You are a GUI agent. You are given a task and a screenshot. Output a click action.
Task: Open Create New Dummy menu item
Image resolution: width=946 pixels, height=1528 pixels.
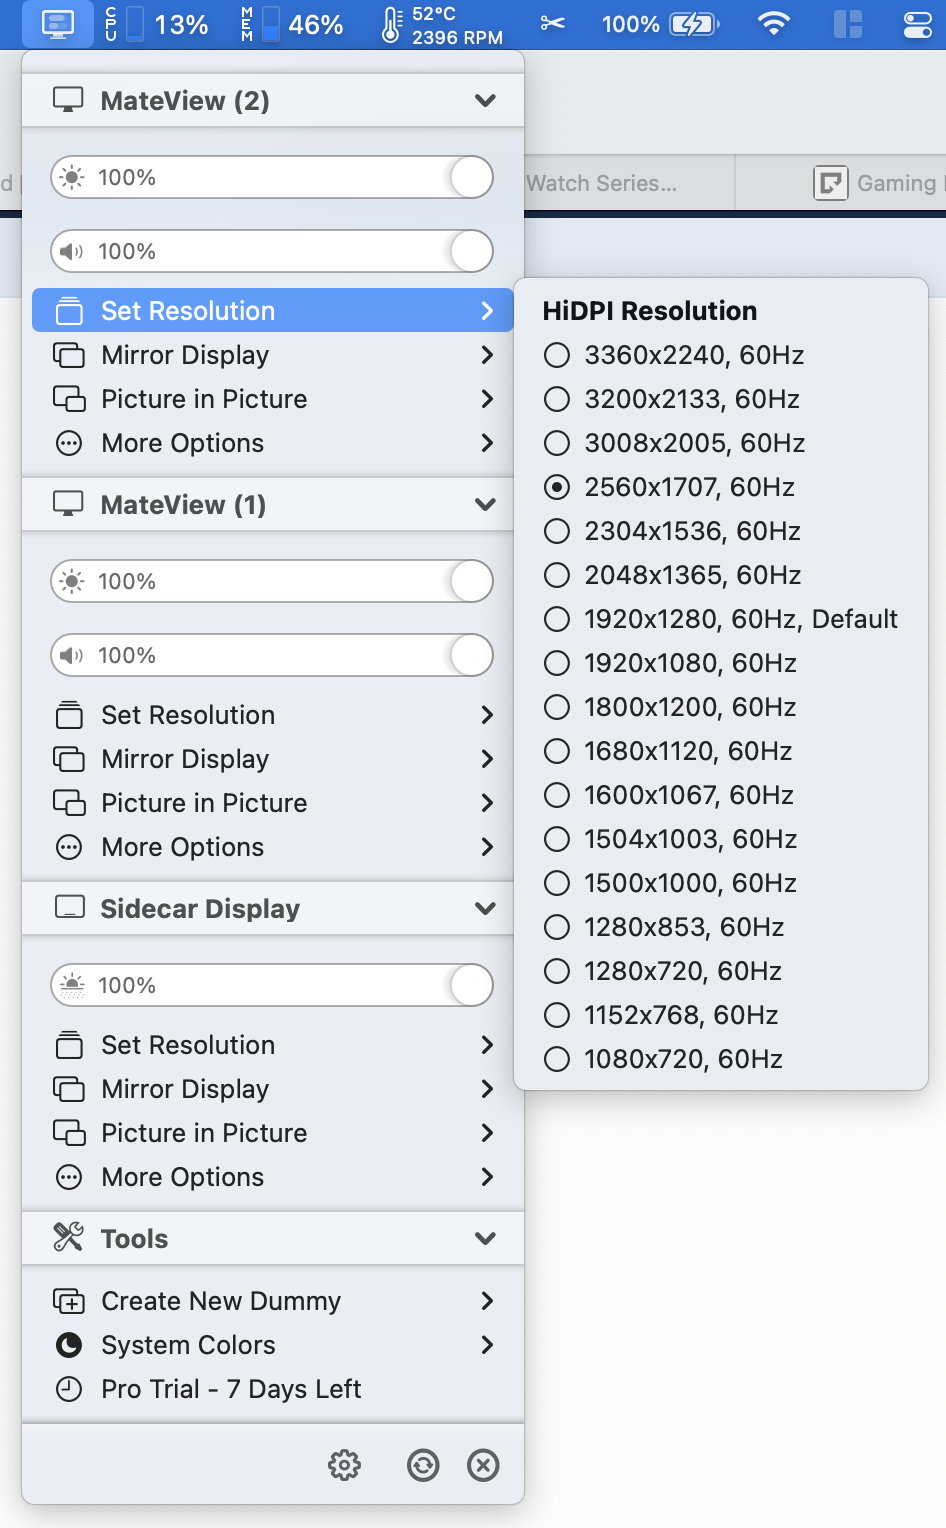click(273, 1301)
